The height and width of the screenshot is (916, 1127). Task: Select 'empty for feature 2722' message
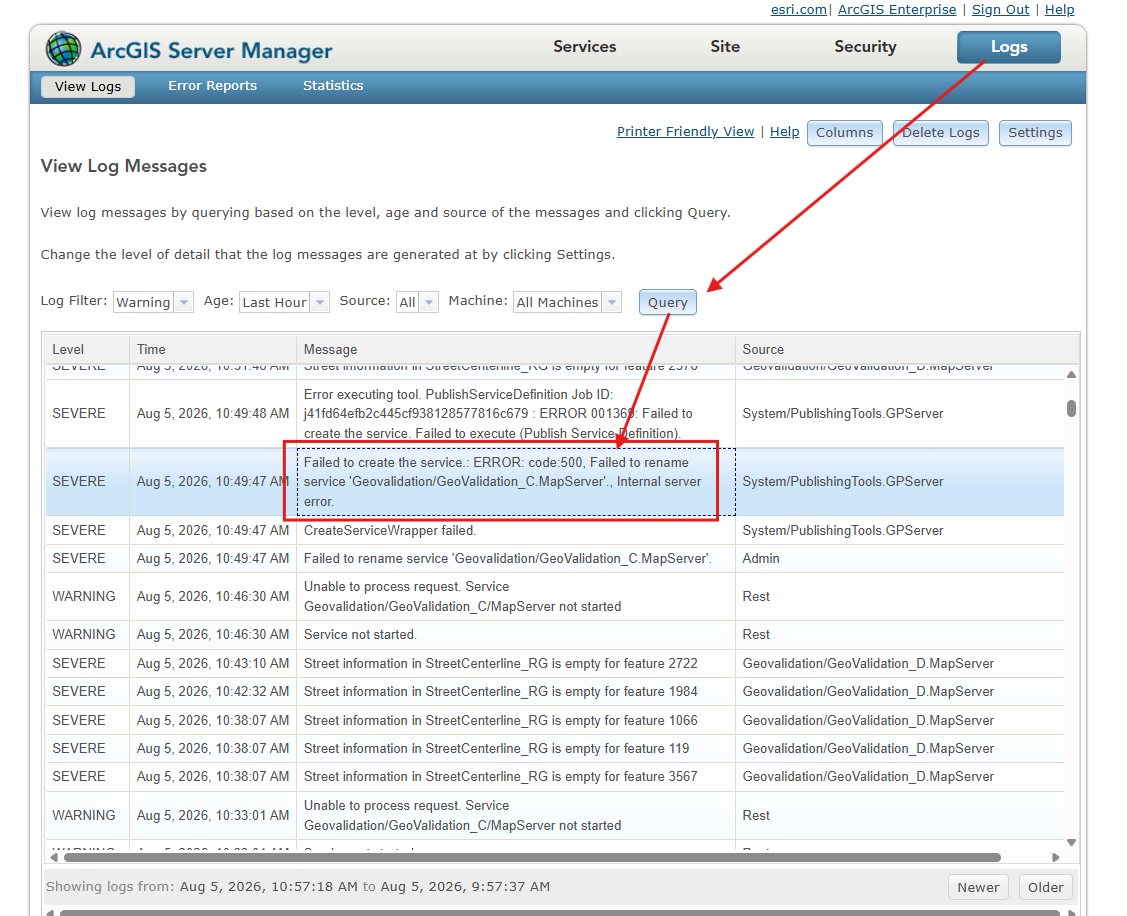tap(515, 664)
